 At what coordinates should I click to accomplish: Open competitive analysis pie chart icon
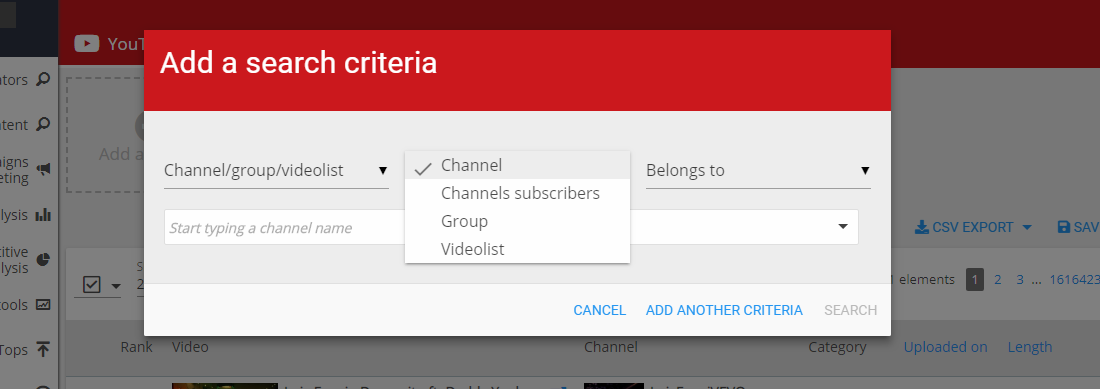pyautogui.click(x=43, y=259)
